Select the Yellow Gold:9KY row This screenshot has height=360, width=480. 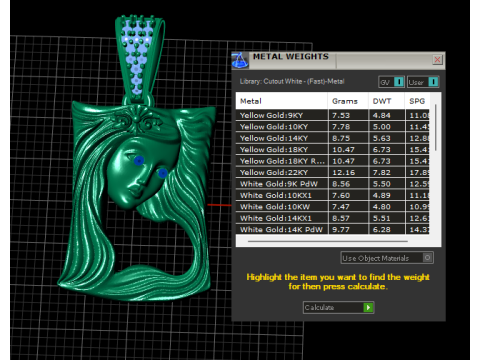[x=333, y=115]
